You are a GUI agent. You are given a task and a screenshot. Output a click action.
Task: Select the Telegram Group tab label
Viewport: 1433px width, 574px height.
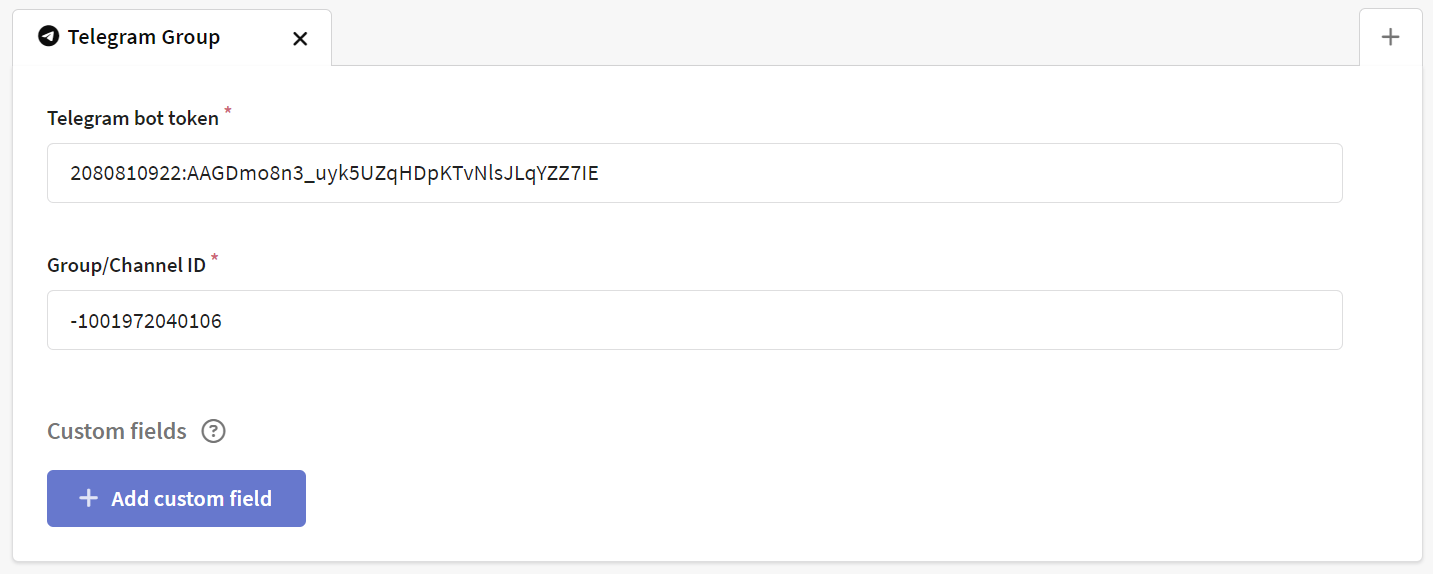click(x=144, y=37)
